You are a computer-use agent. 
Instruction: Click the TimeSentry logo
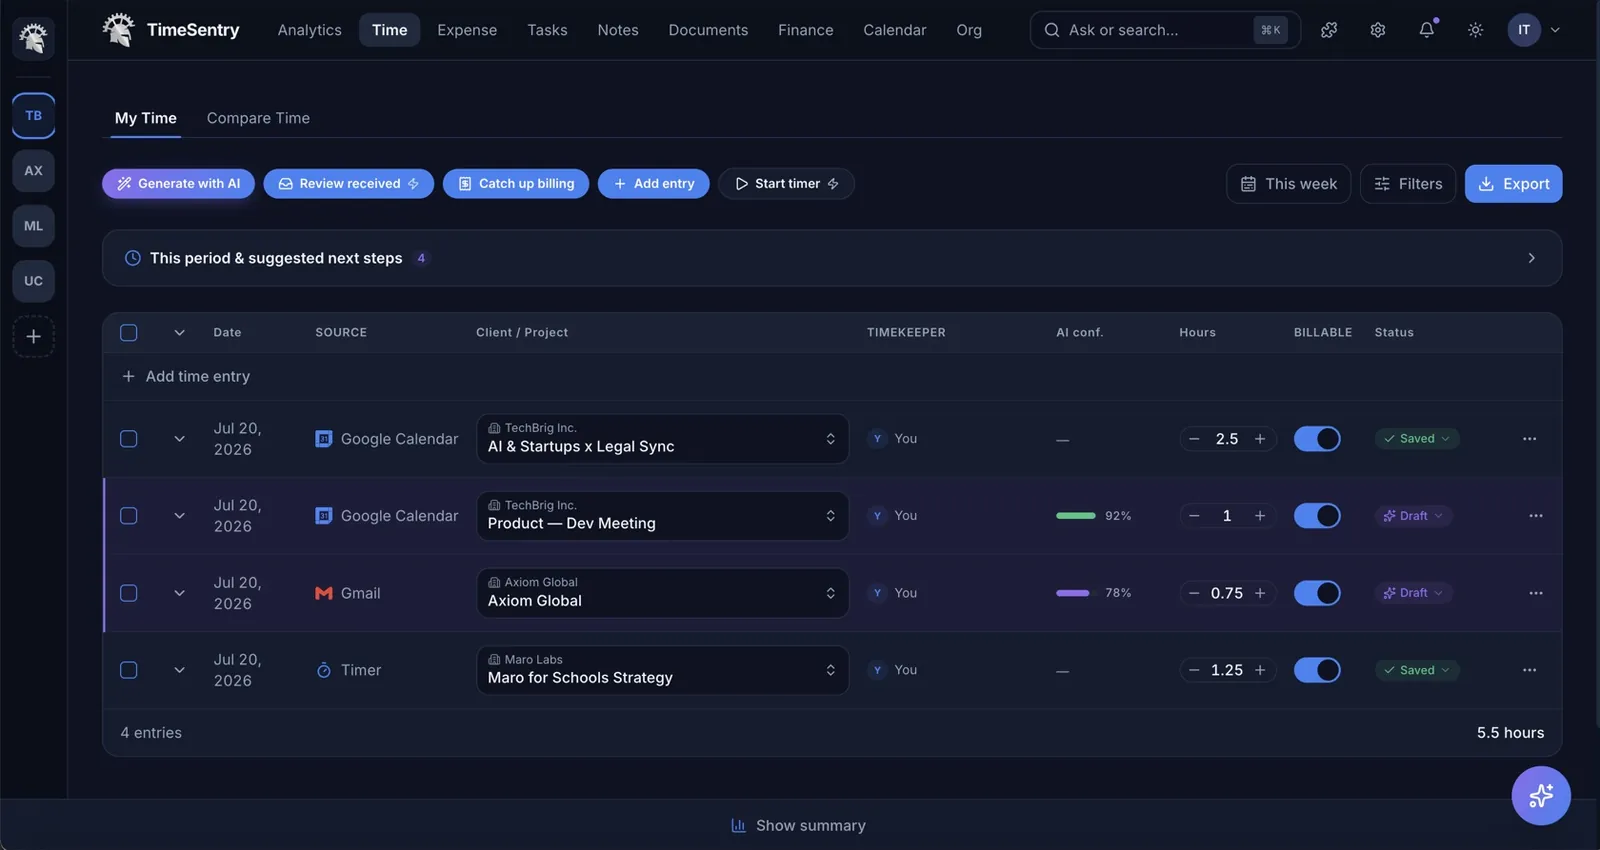pos(171,30)
